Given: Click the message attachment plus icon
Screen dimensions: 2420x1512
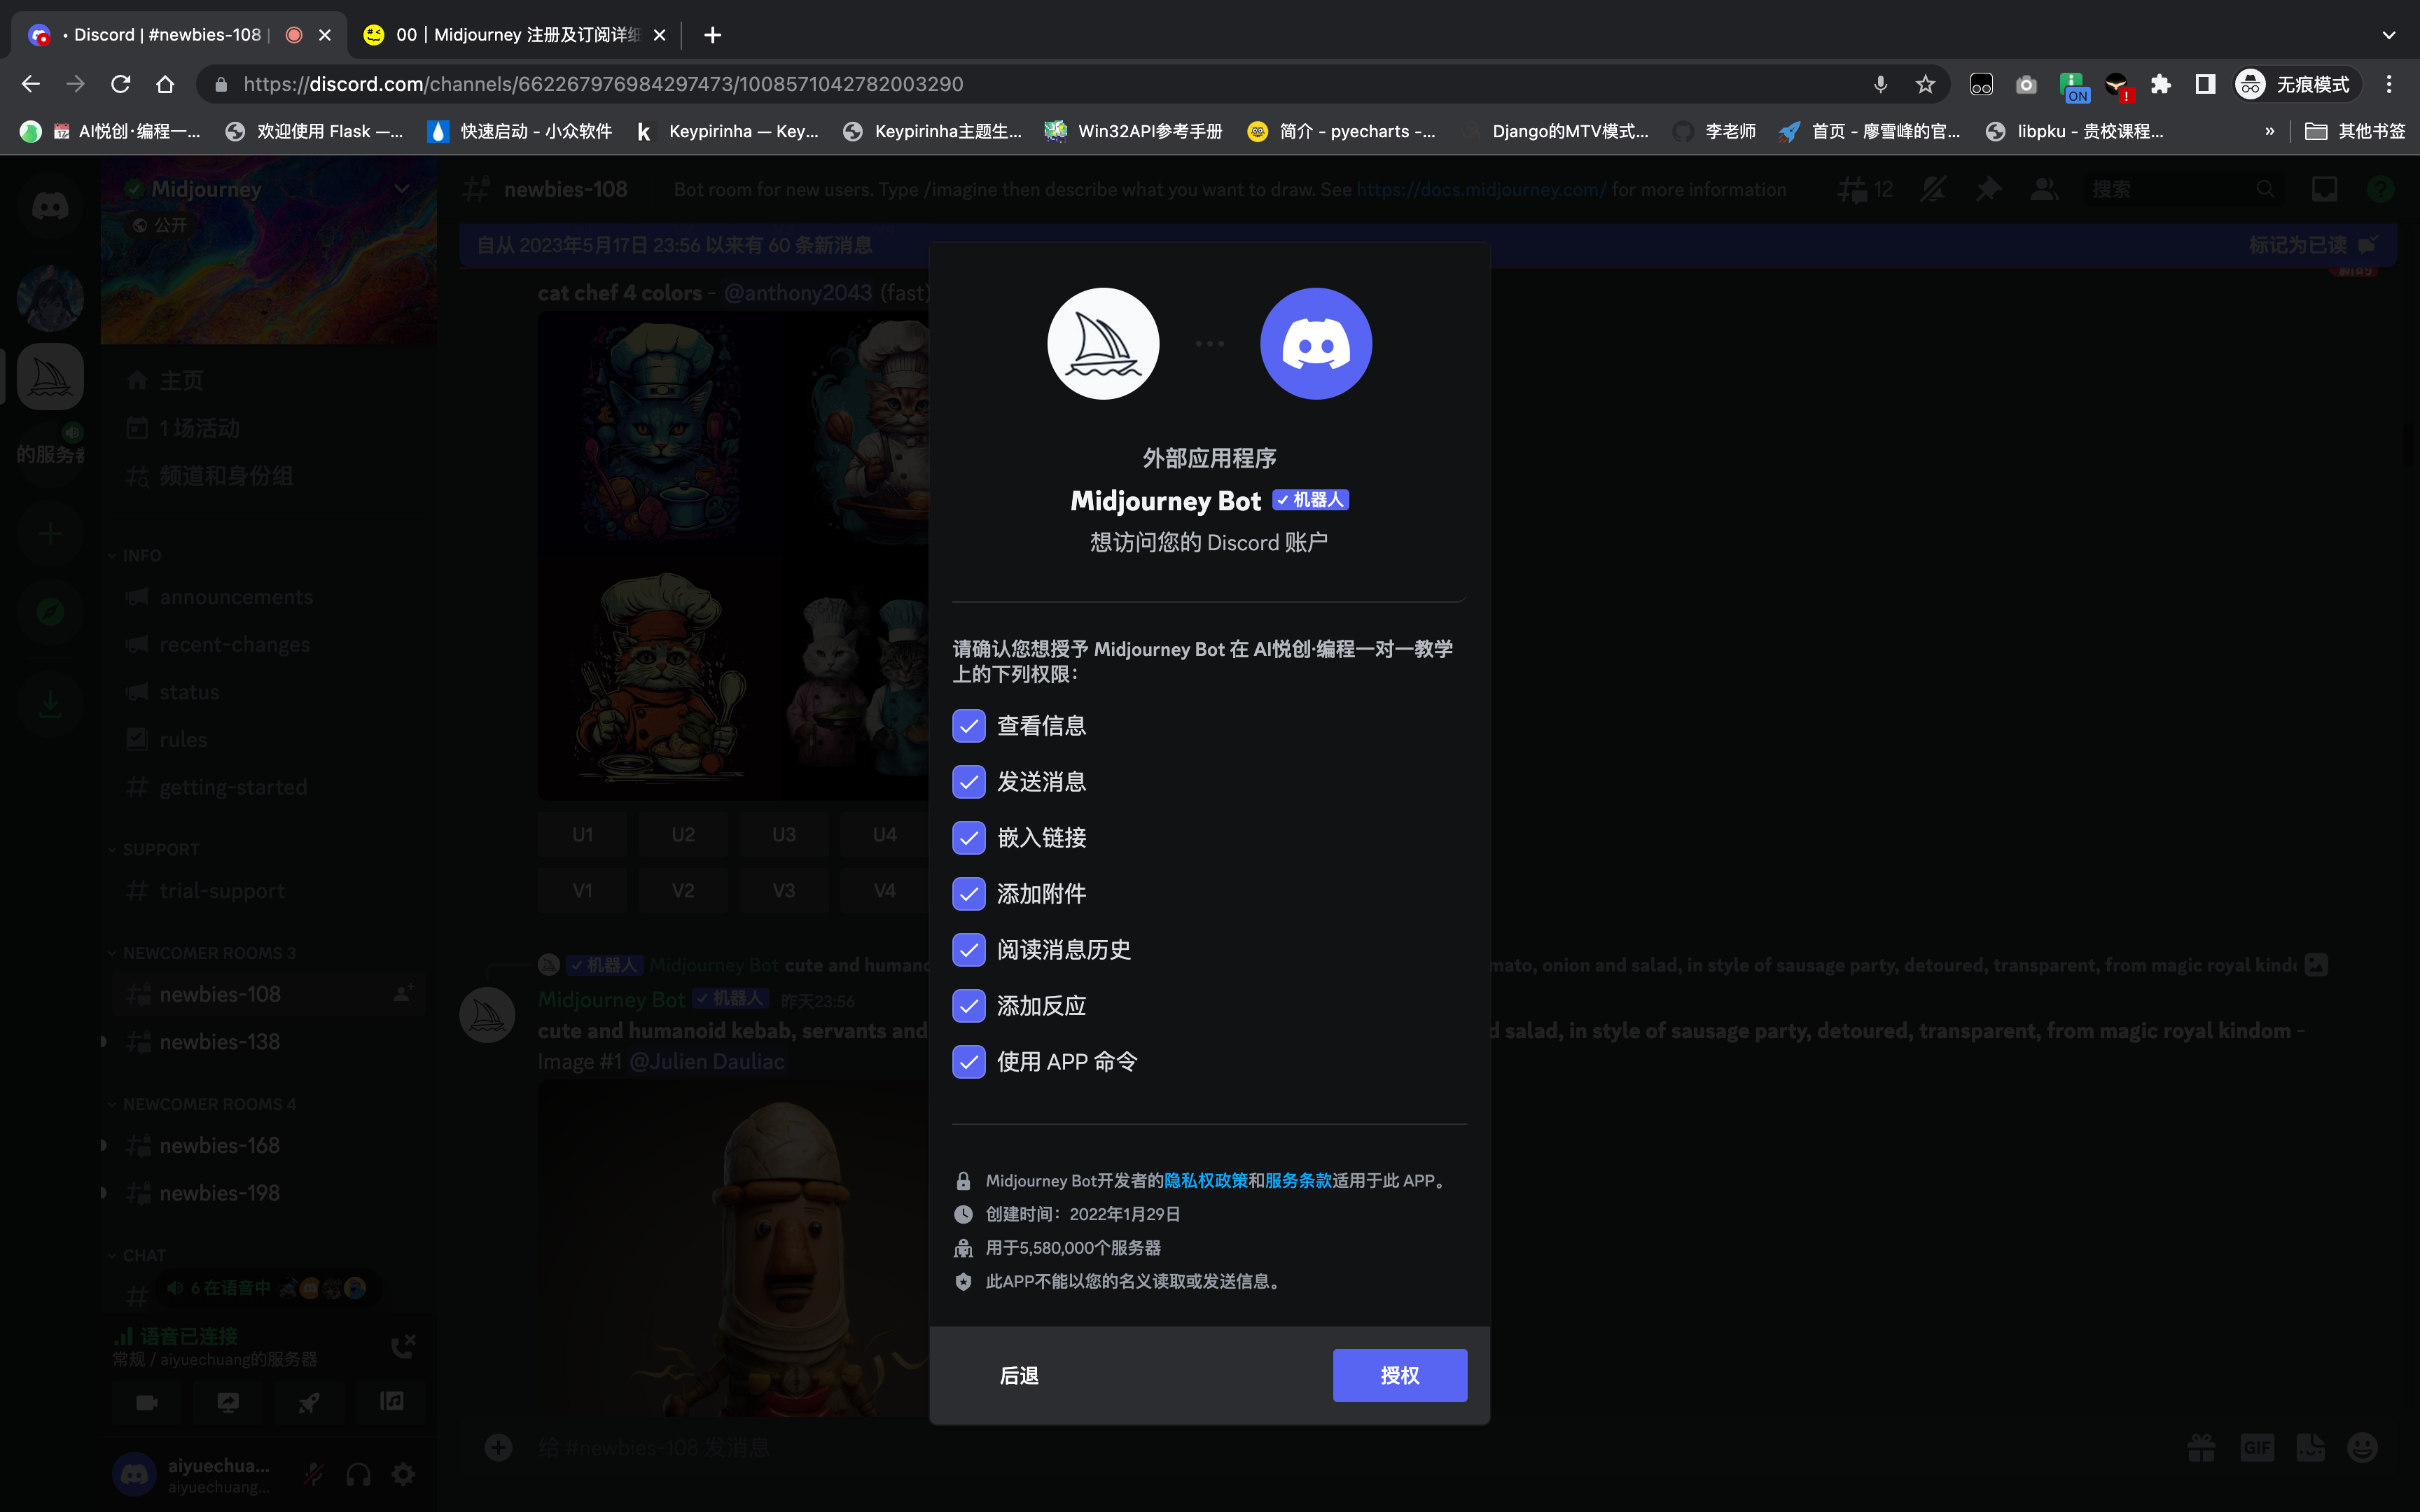Looking at the screenshot, I should 498,1447.
